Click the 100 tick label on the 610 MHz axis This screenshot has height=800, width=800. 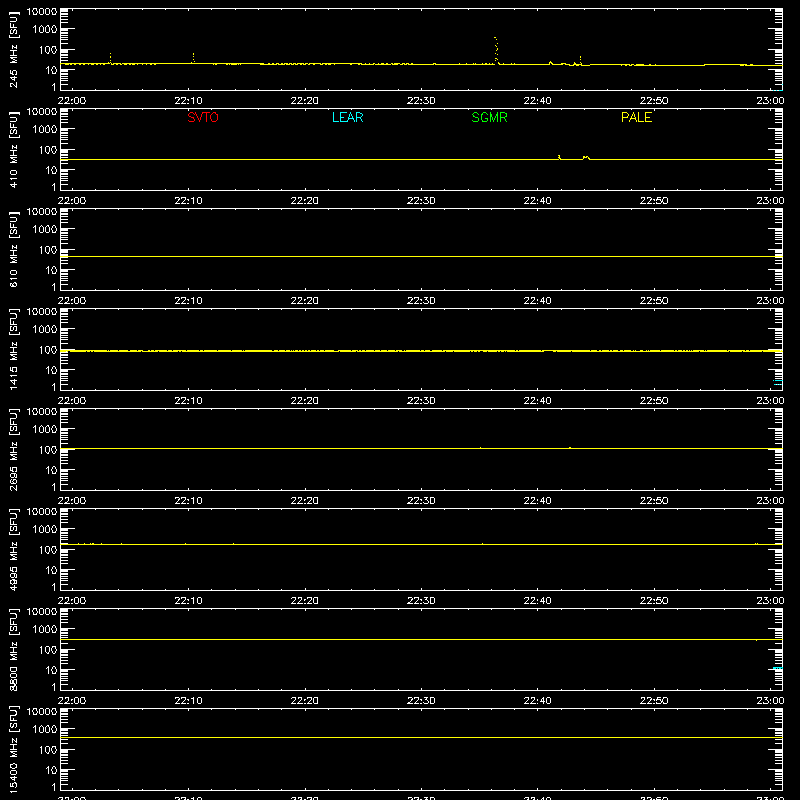pos(48,250)
